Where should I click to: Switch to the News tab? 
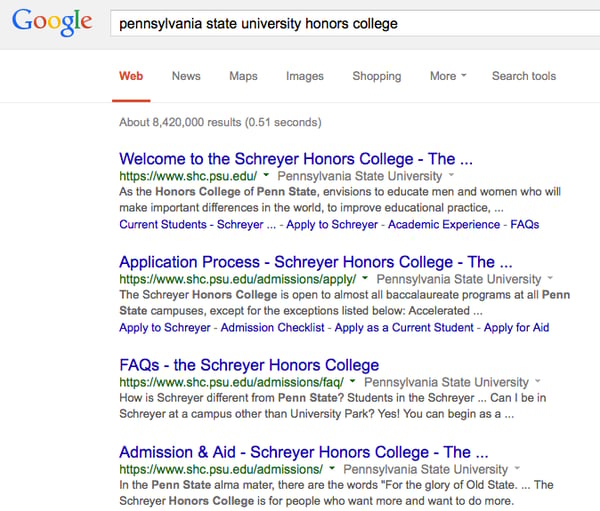[186, 76]
